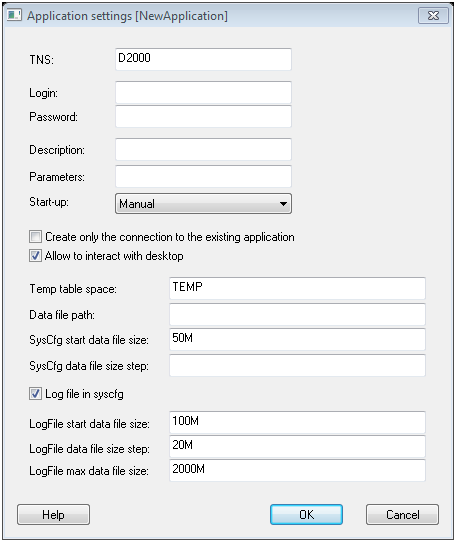Image resolution: width=456 pixels, height=542 pixels.
Task: Click the Data file path label
Action: (62, 315)
